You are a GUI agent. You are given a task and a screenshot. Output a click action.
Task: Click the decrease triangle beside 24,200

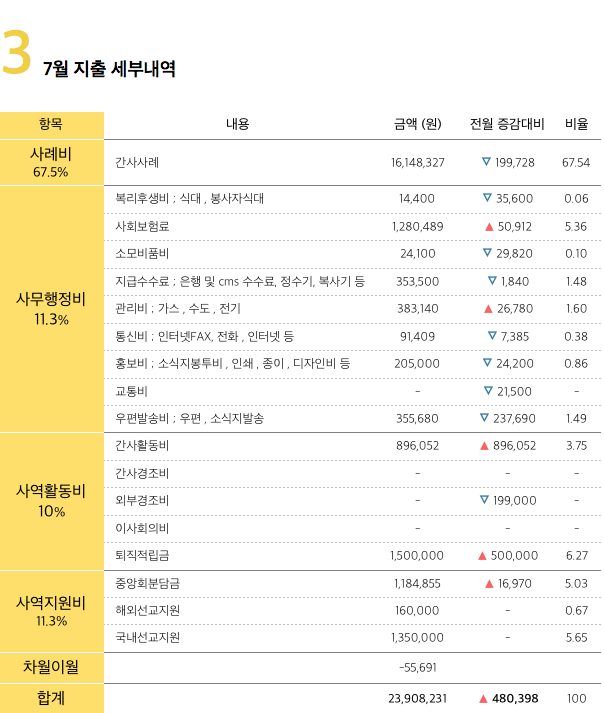pos(487,362)
